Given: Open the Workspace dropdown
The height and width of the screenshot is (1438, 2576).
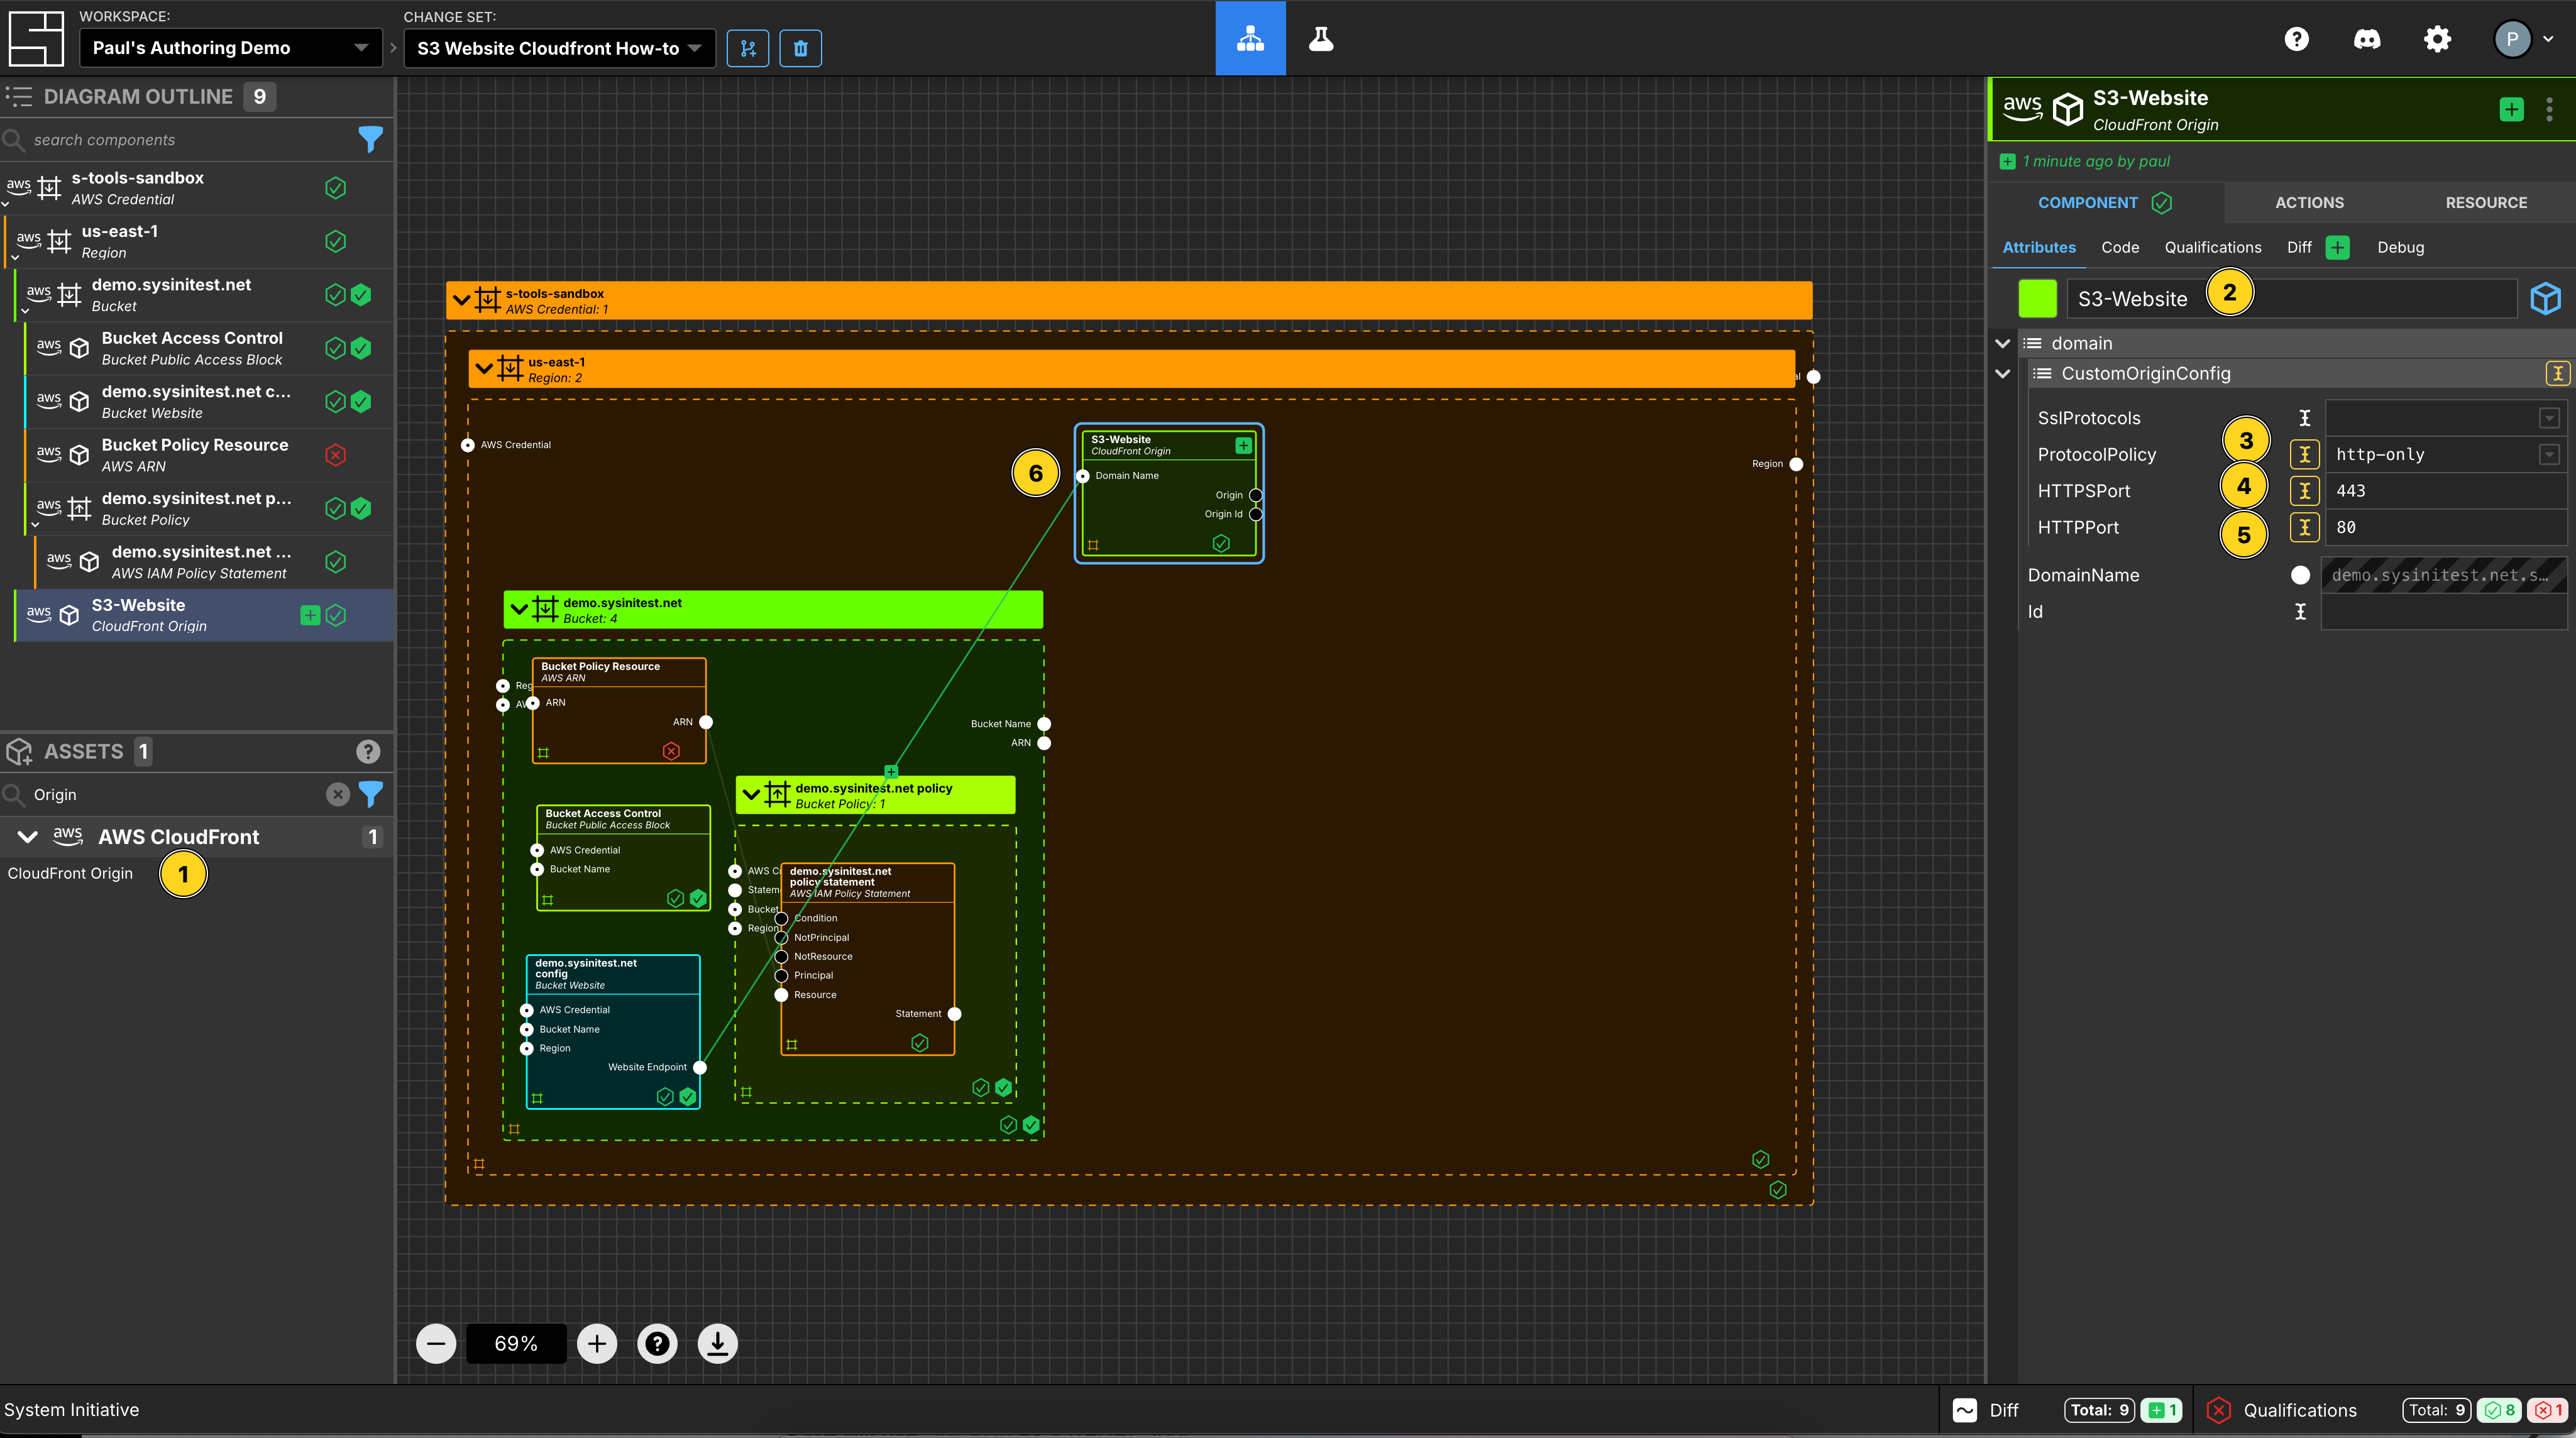Looking at the screenshot, I should pyautogui.click(x=231, y=48).
